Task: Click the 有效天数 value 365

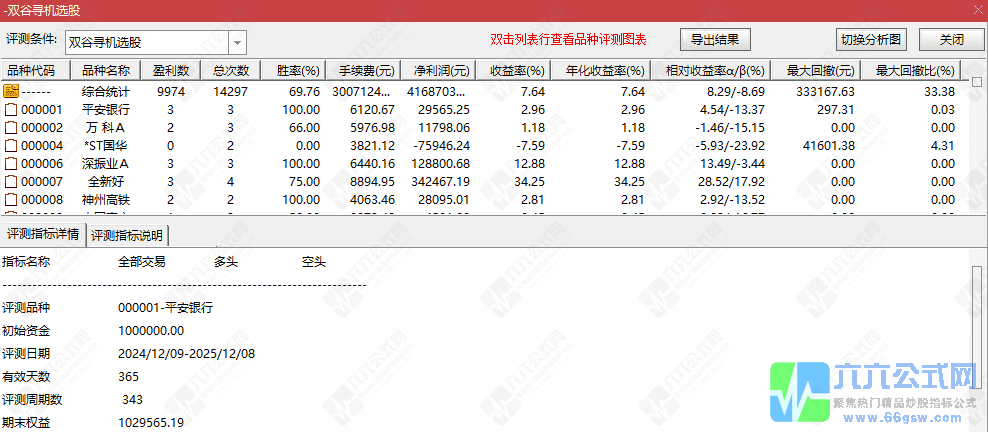Action: [x=129, y=377]
